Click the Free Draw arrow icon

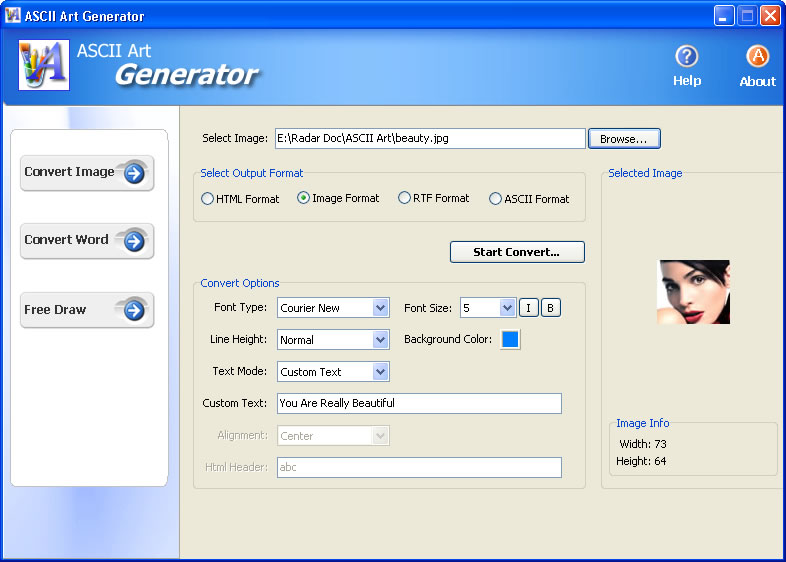point(134,310)
